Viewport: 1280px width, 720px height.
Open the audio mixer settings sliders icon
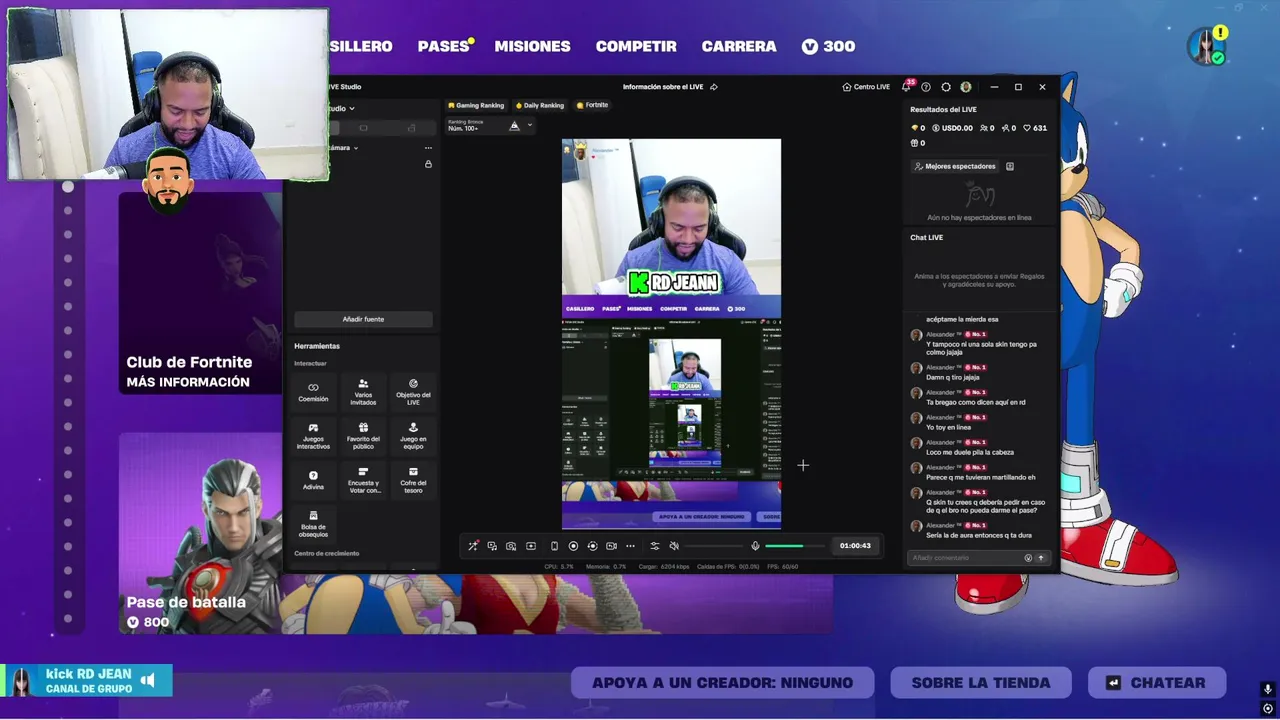tap(655, 546)
